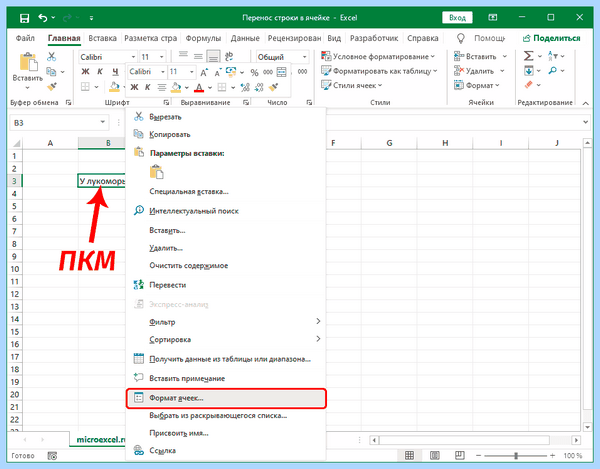
Task: Switch to Normal view in the status bar
Action: pyautogui.click(x=409, y=455)
